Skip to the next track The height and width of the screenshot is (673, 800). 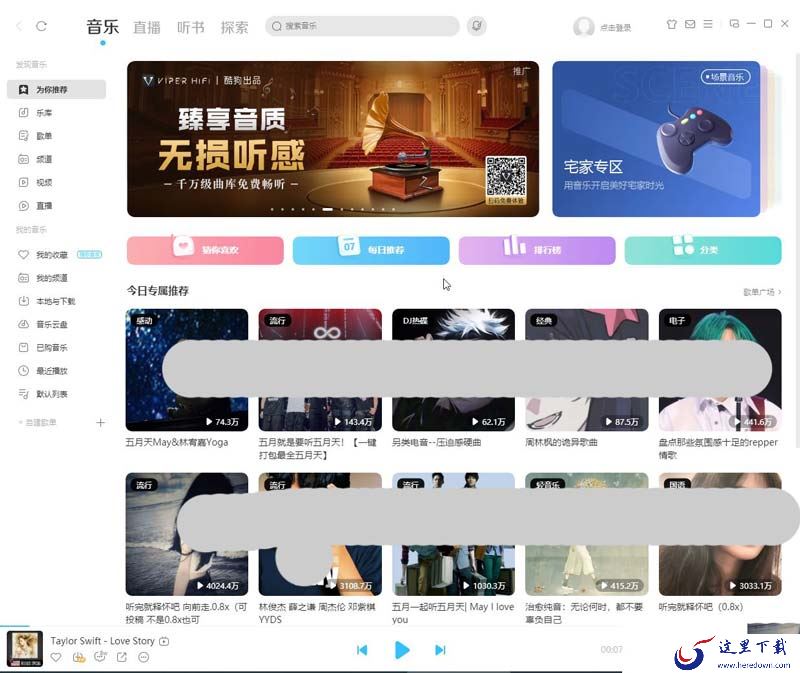pos(440,650)
